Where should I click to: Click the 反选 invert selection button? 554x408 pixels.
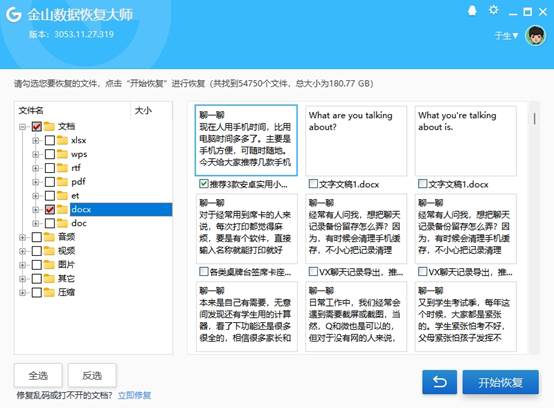click(92, 376)
